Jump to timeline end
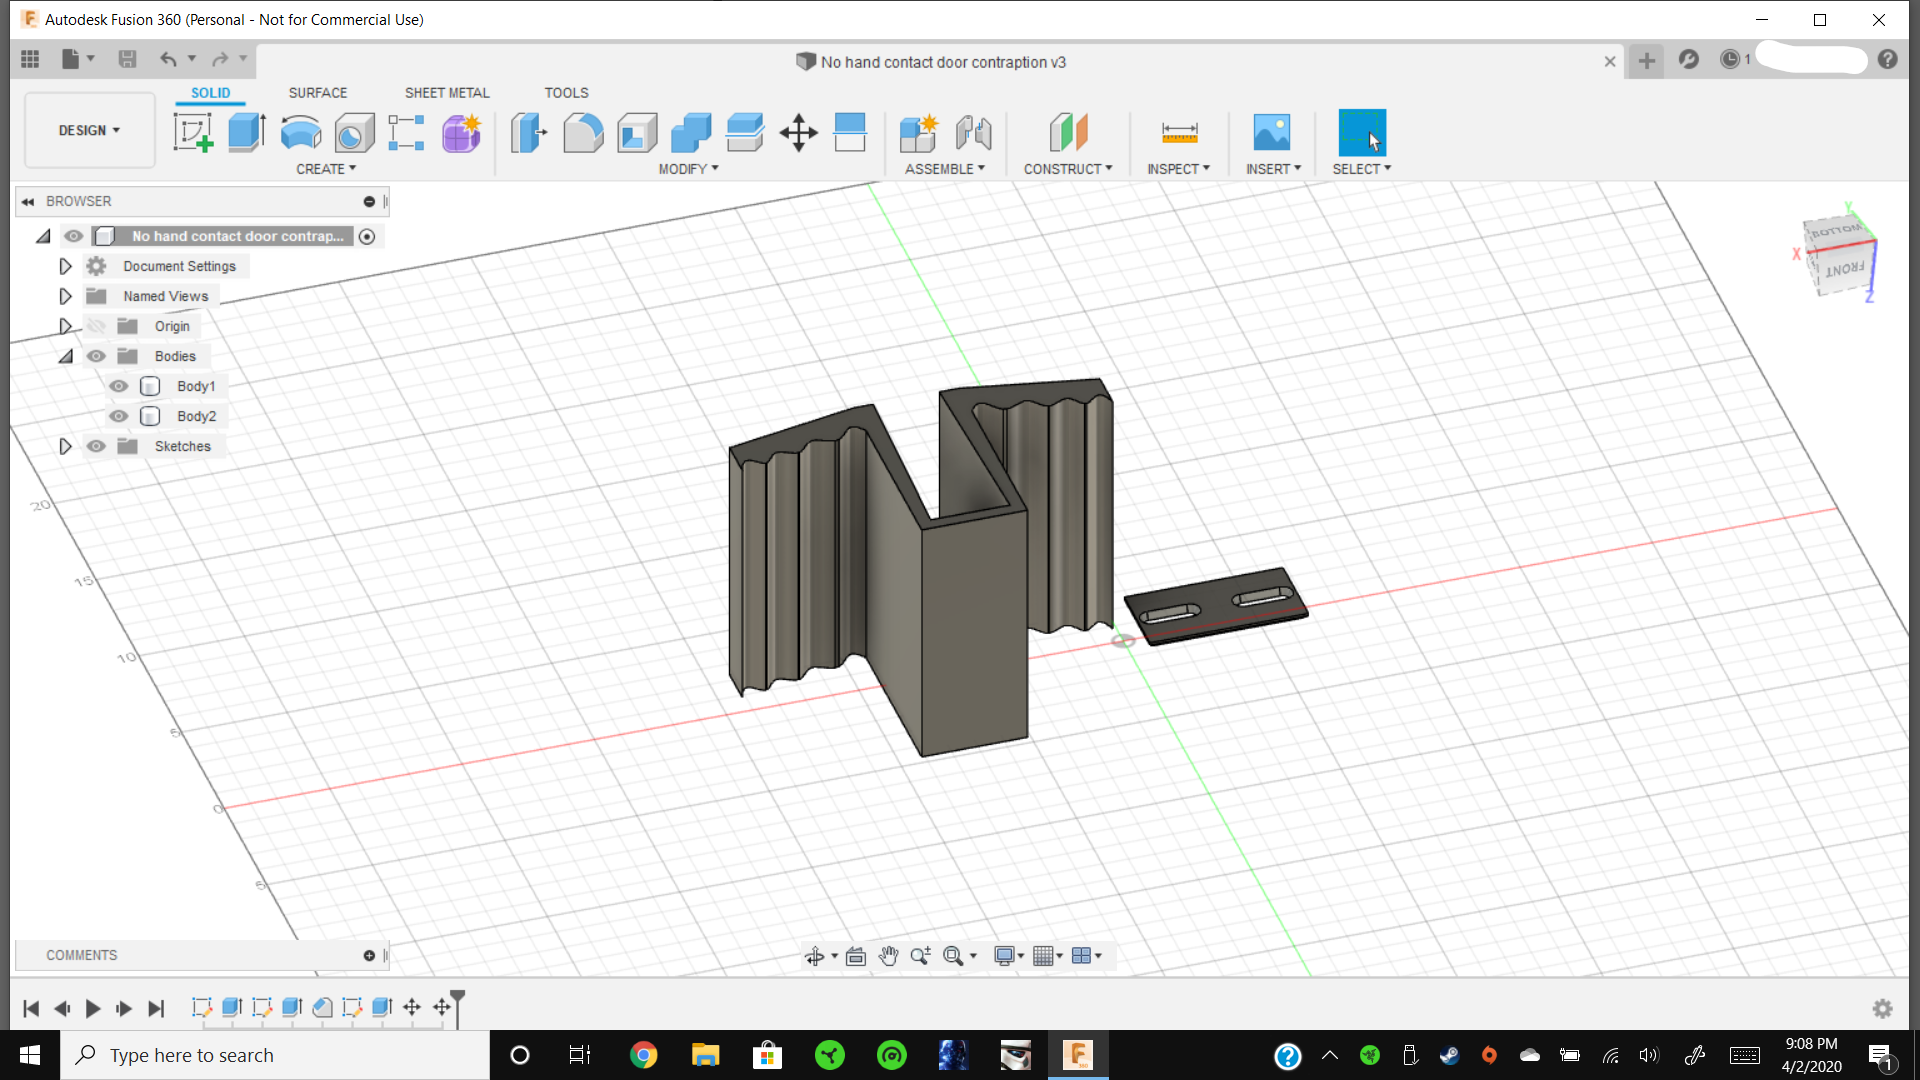Image resolution: width=1920 pixels, height=1080 pixels. 156,1008
